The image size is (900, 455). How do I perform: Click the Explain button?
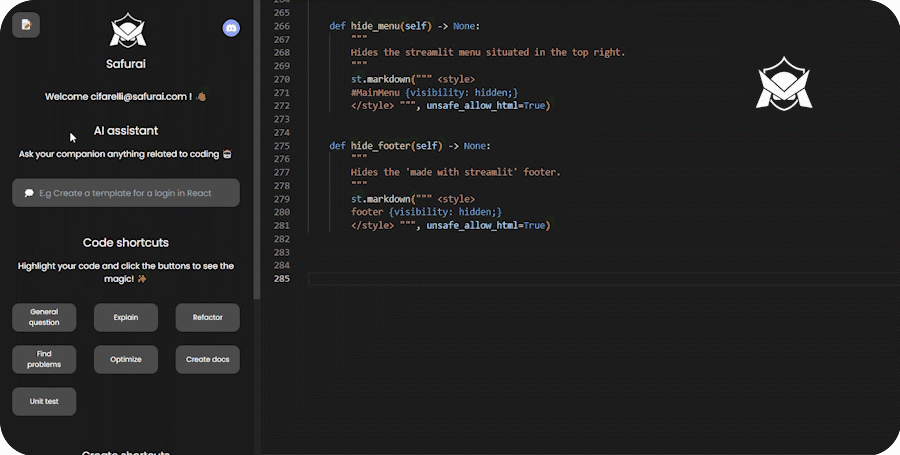(x=126, y=317)
